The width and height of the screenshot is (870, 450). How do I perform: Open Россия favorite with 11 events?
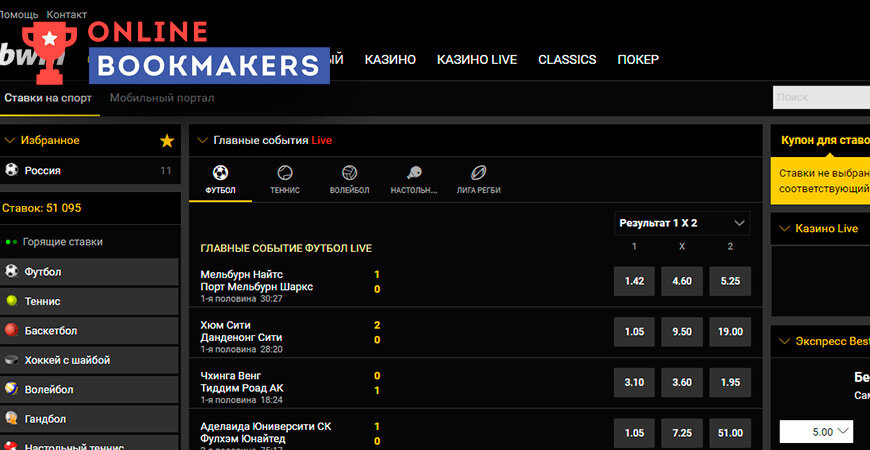[x=90, y=170]
